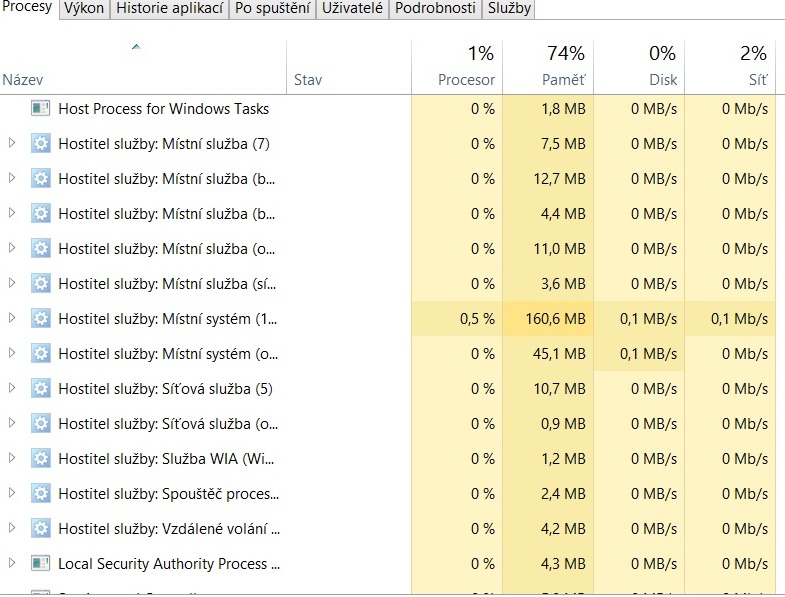785x597 pixels.
Task: Open the Služby tab
Action: click(509, 9)
